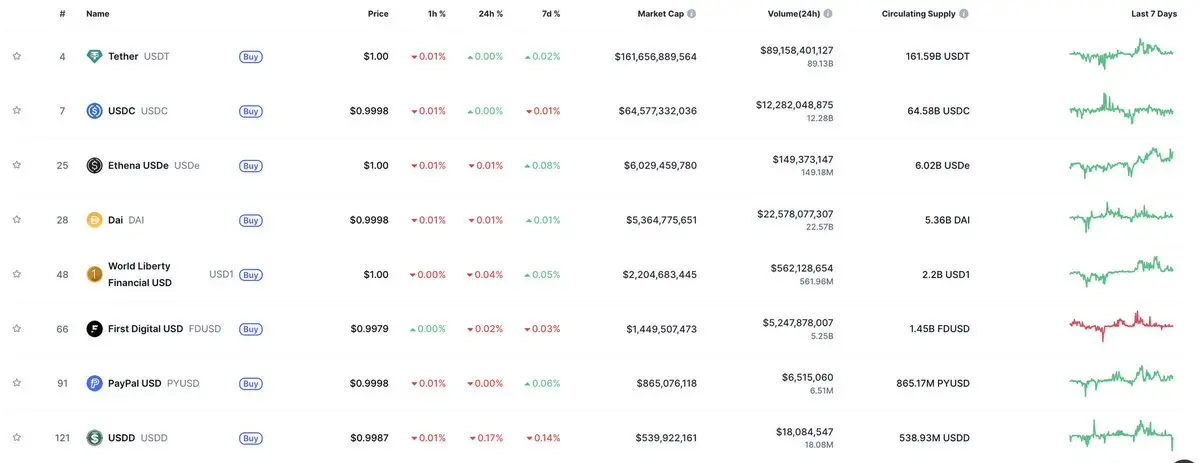Click the First Digital USD logo icon
This screenshot has height=463, width=1199.
[94, 329]
